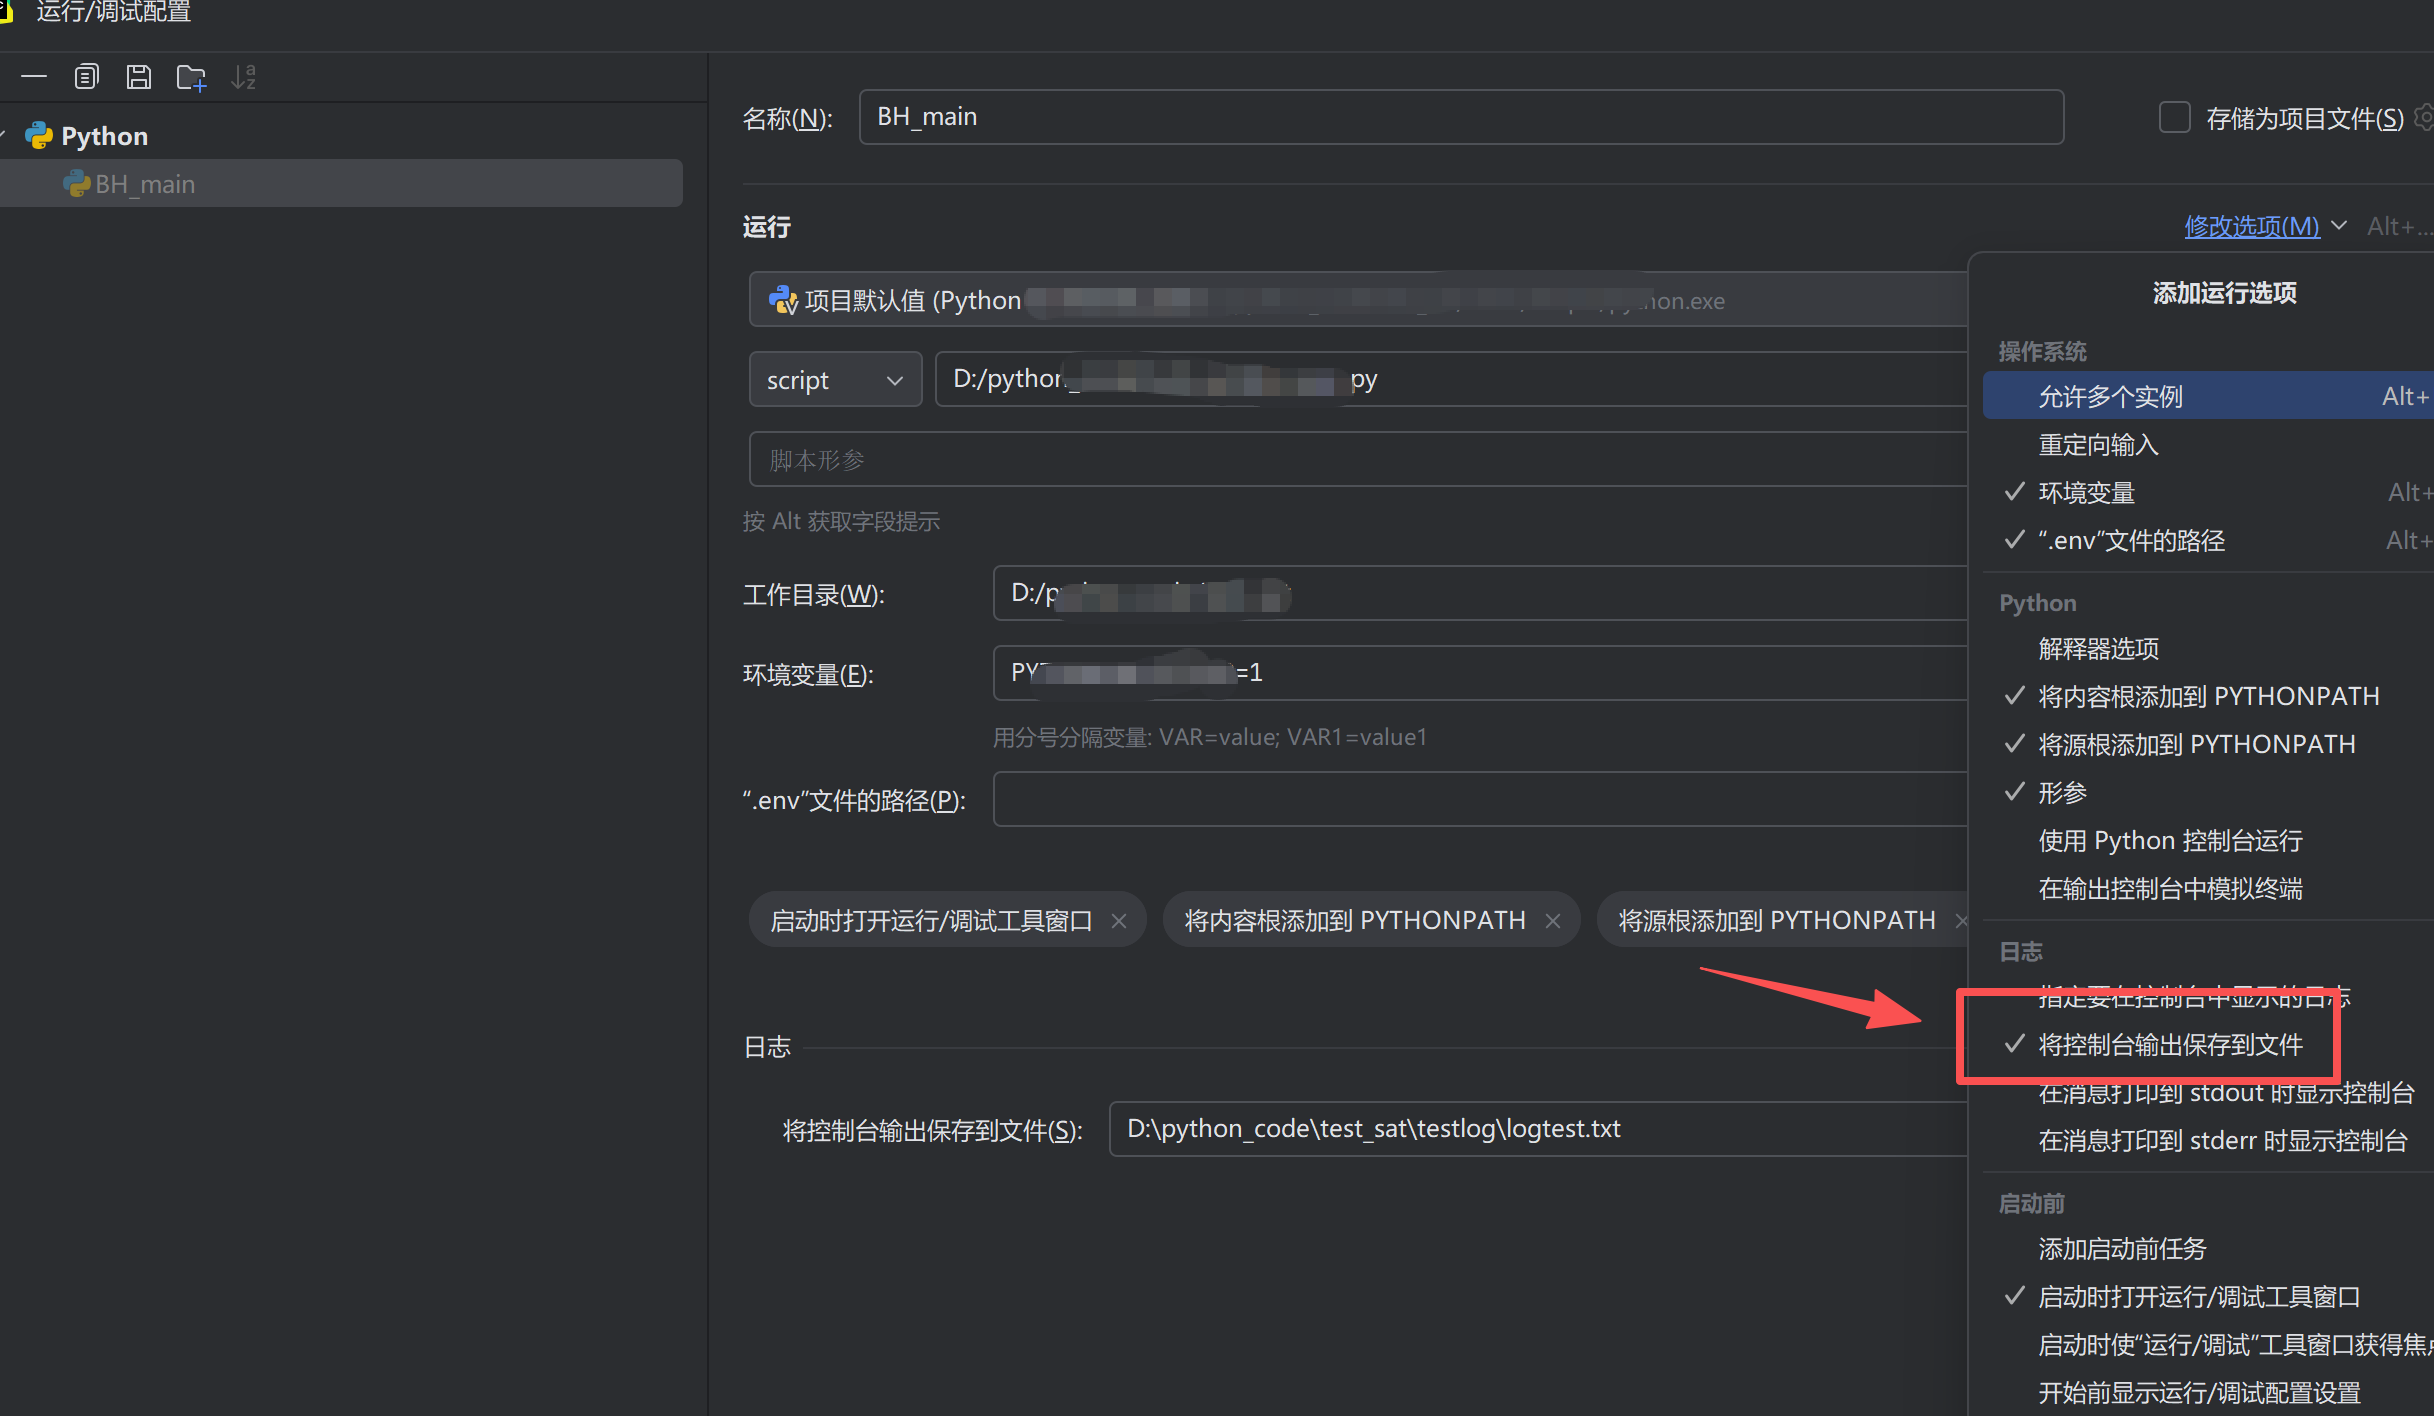Enable 存储为项目文件 checkbox
Screen dimensions: 2434x1416
[2173, 118]
